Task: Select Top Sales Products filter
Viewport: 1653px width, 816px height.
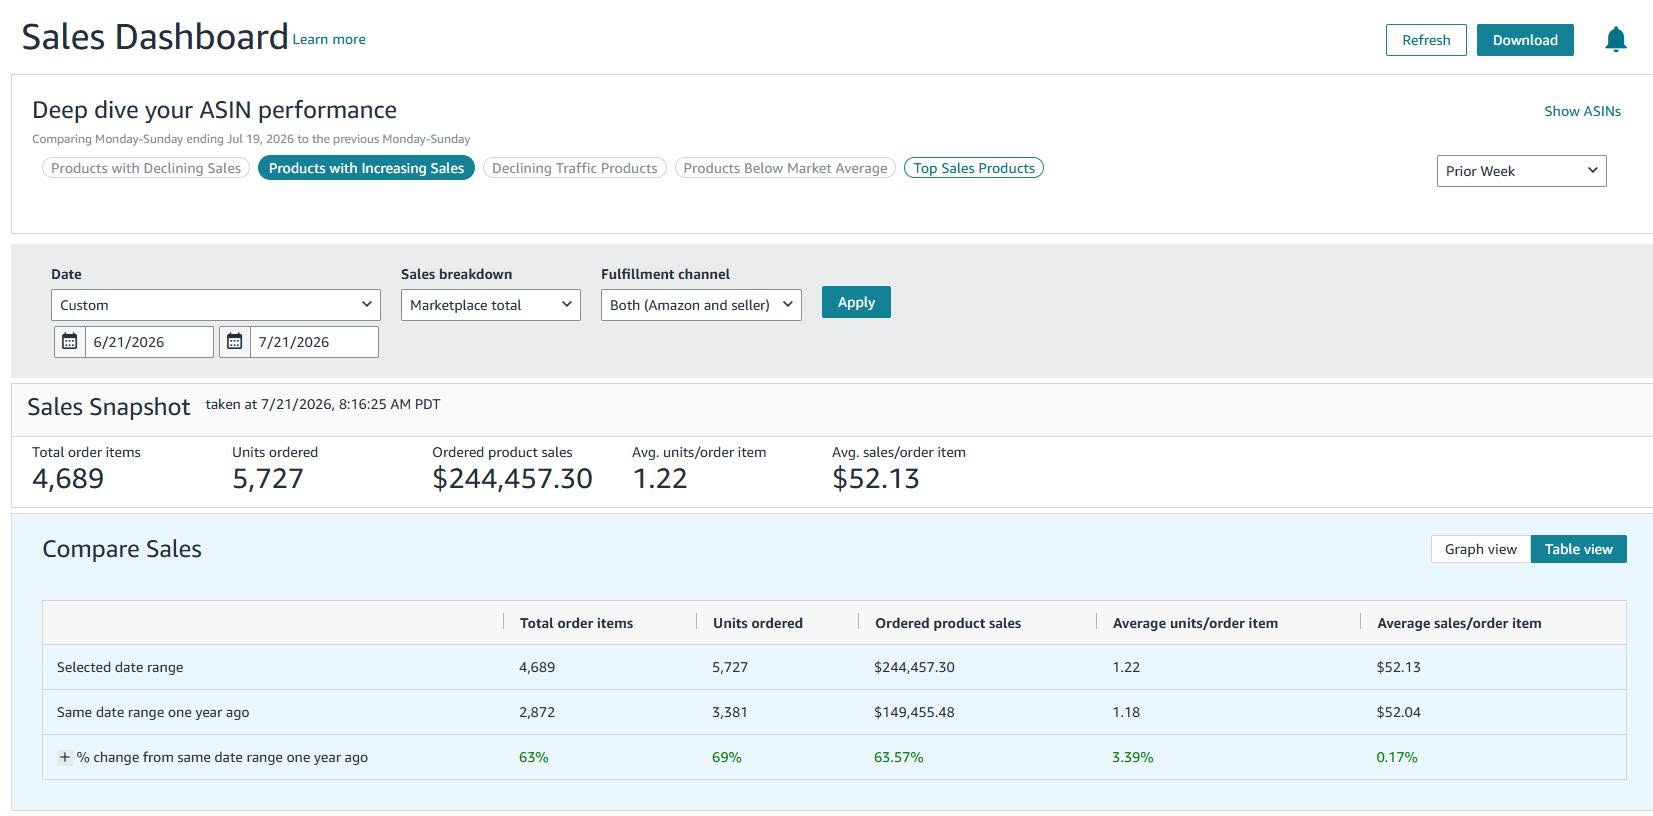Action: point(974,168)
